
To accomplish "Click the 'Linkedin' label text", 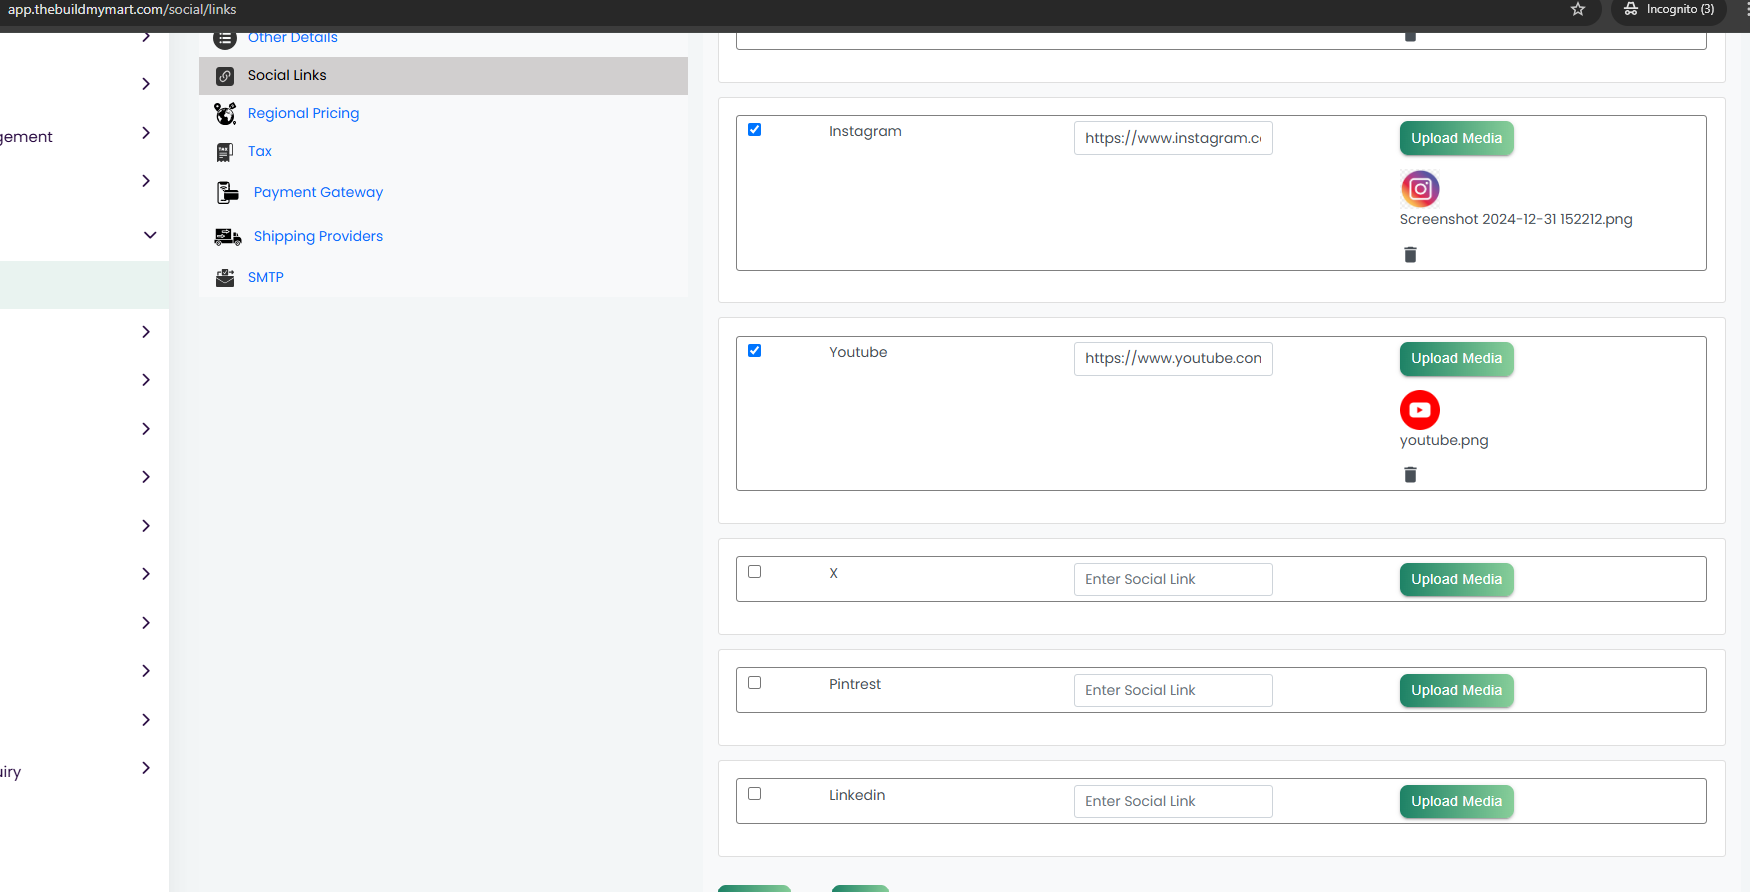I will click(x=857, y=796).
